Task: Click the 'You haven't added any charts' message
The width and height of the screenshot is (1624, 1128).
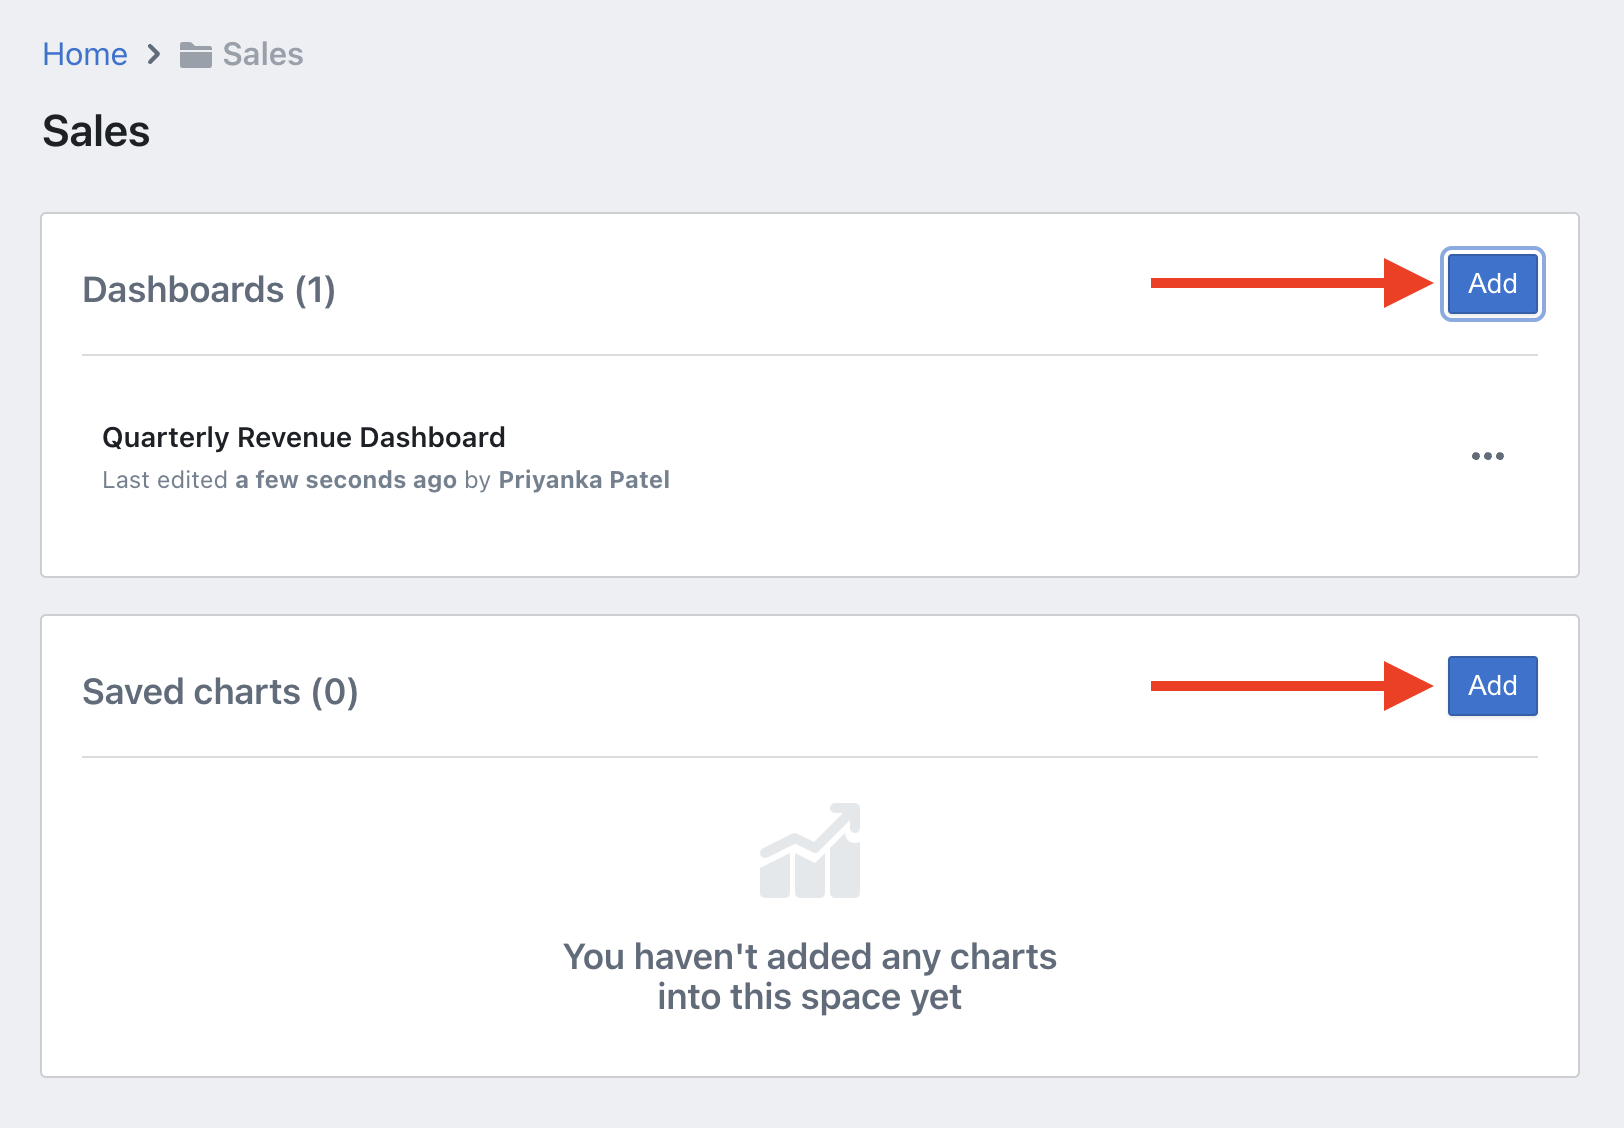Action: pos(810,957)
